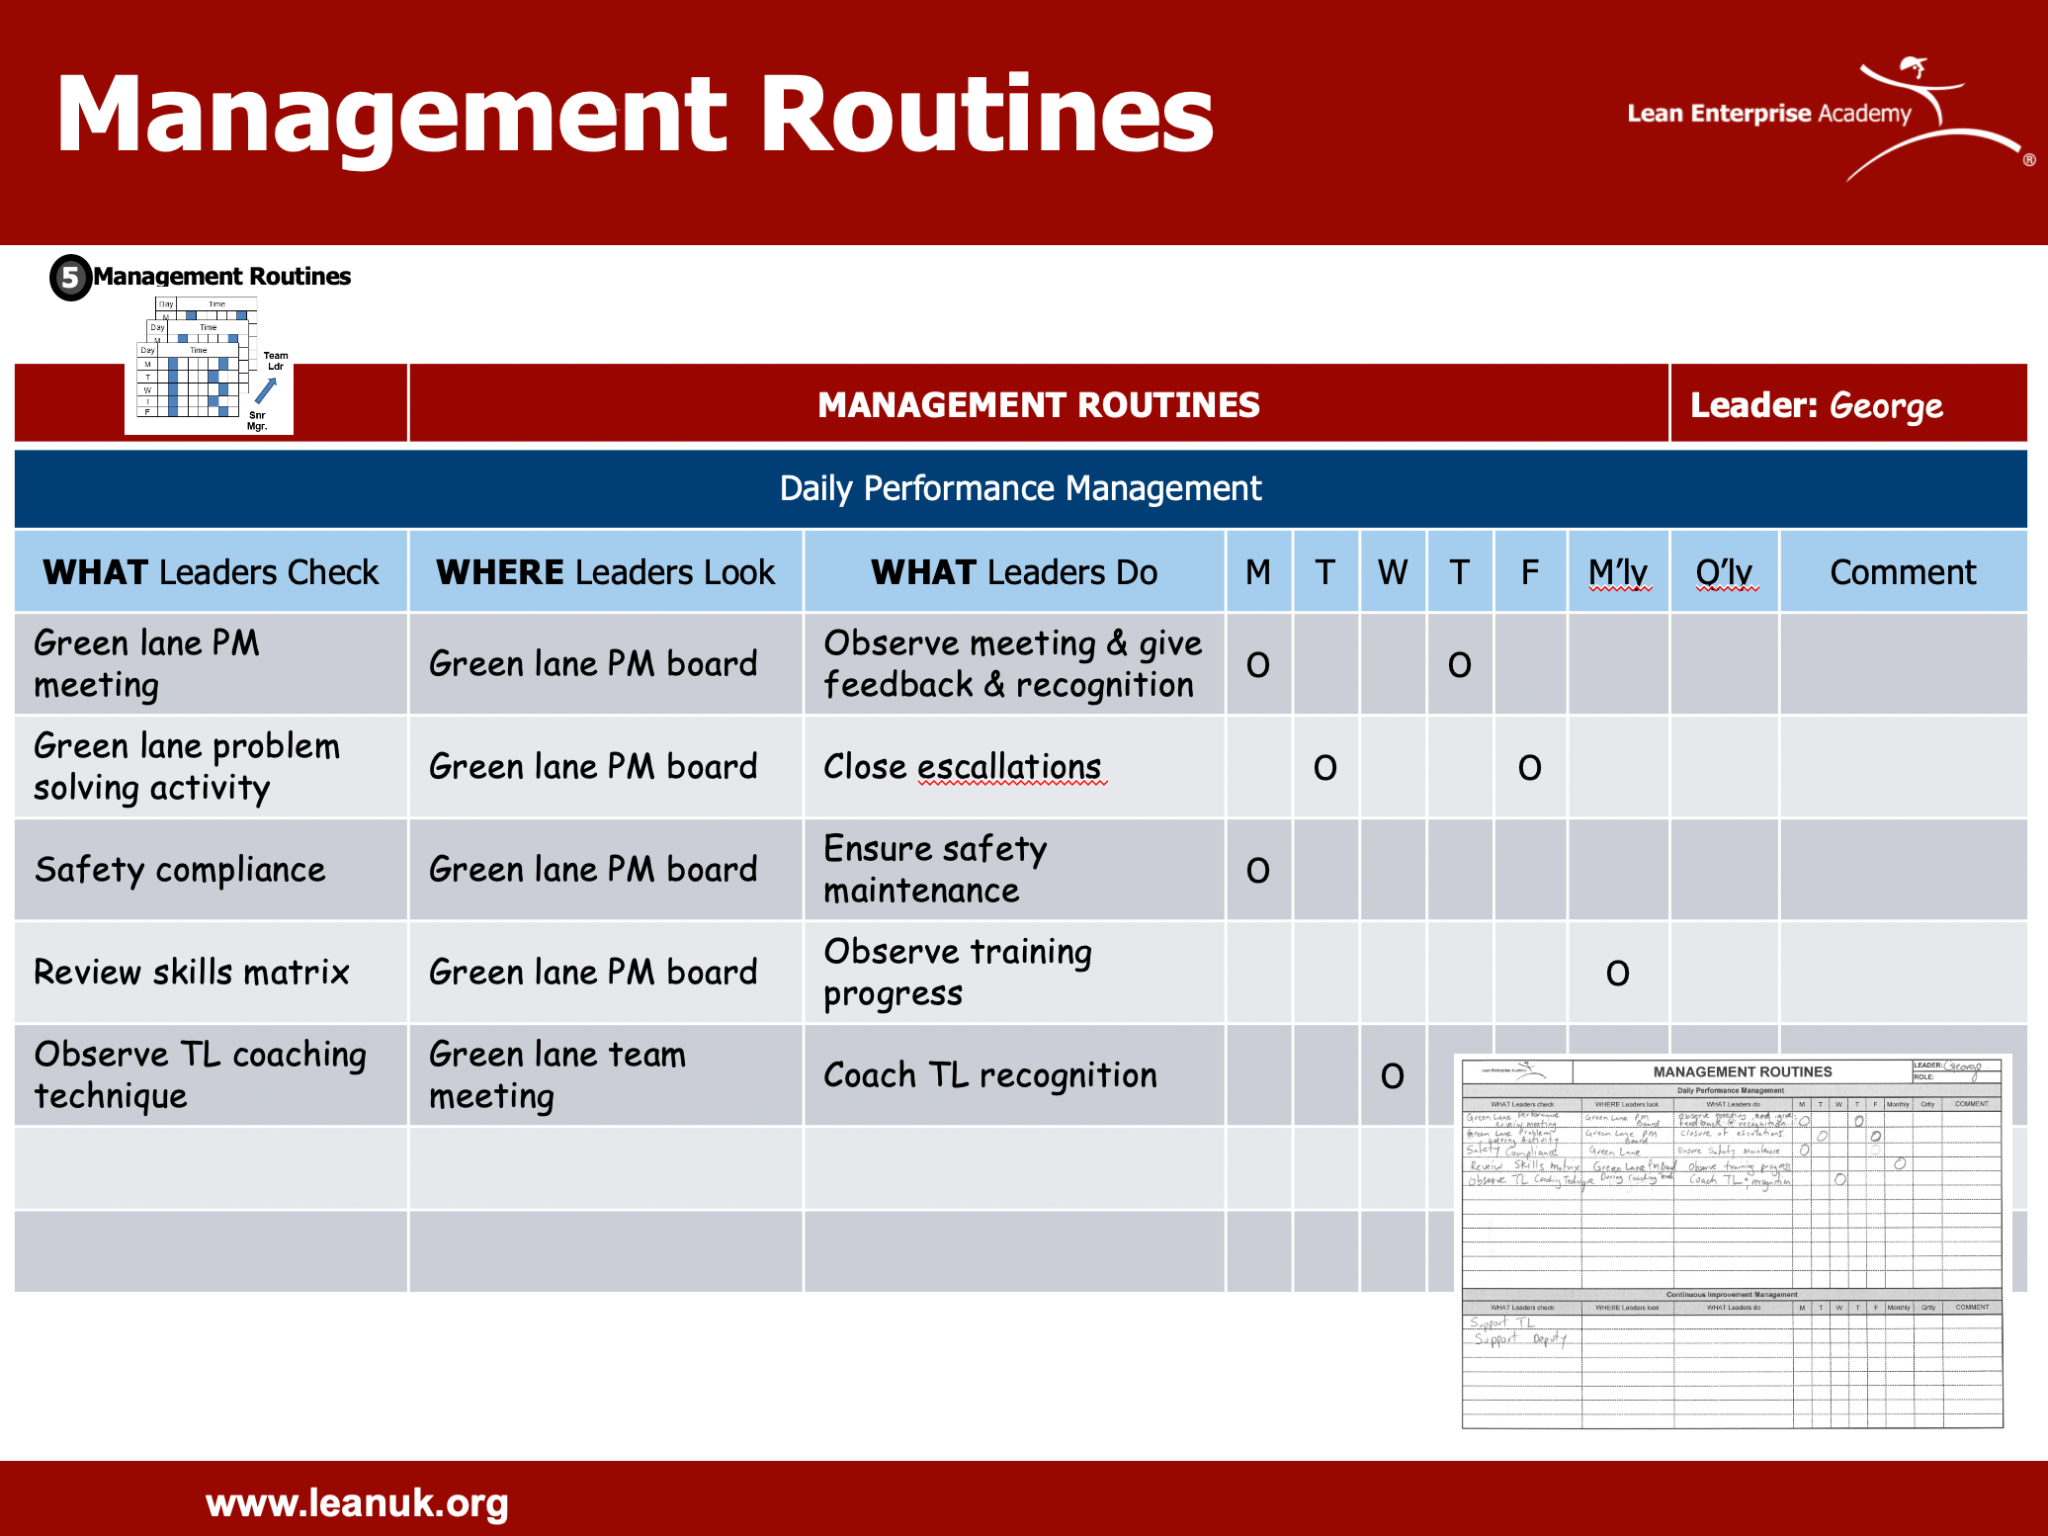
Task: Select the large 'Management Routines' slide title
Action: point(635,115)
